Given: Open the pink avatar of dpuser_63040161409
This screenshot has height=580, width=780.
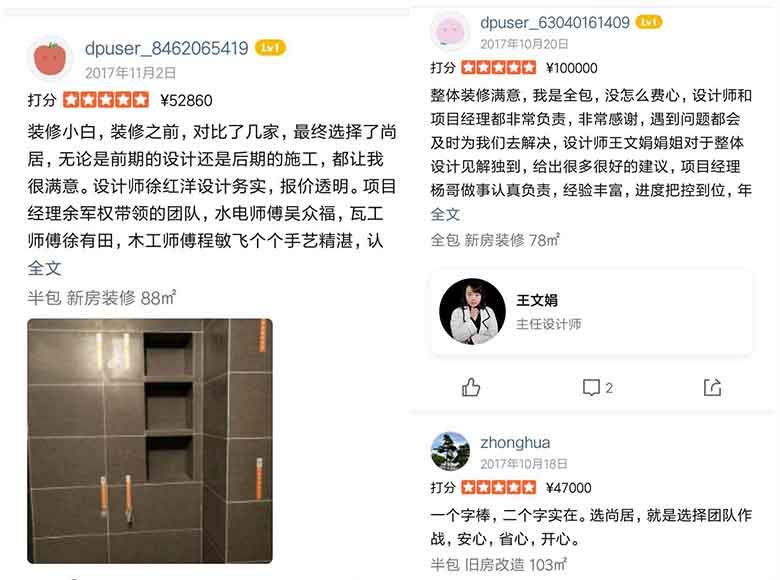Looking at the screenshot, I should pyautogui.click(x=450, y=31).
